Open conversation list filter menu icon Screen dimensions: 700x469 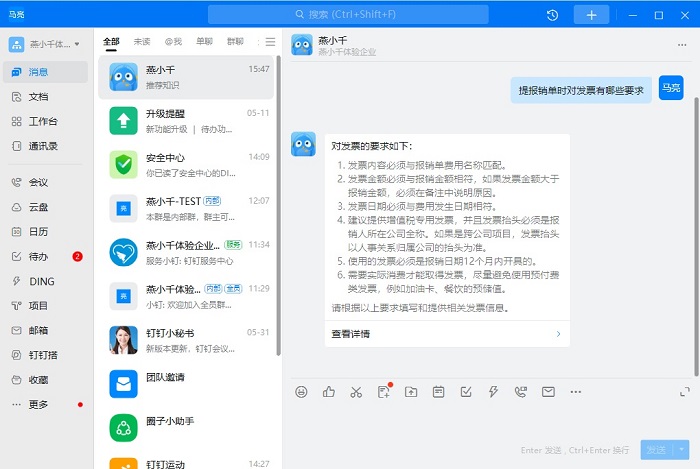(x=271, y=42)
